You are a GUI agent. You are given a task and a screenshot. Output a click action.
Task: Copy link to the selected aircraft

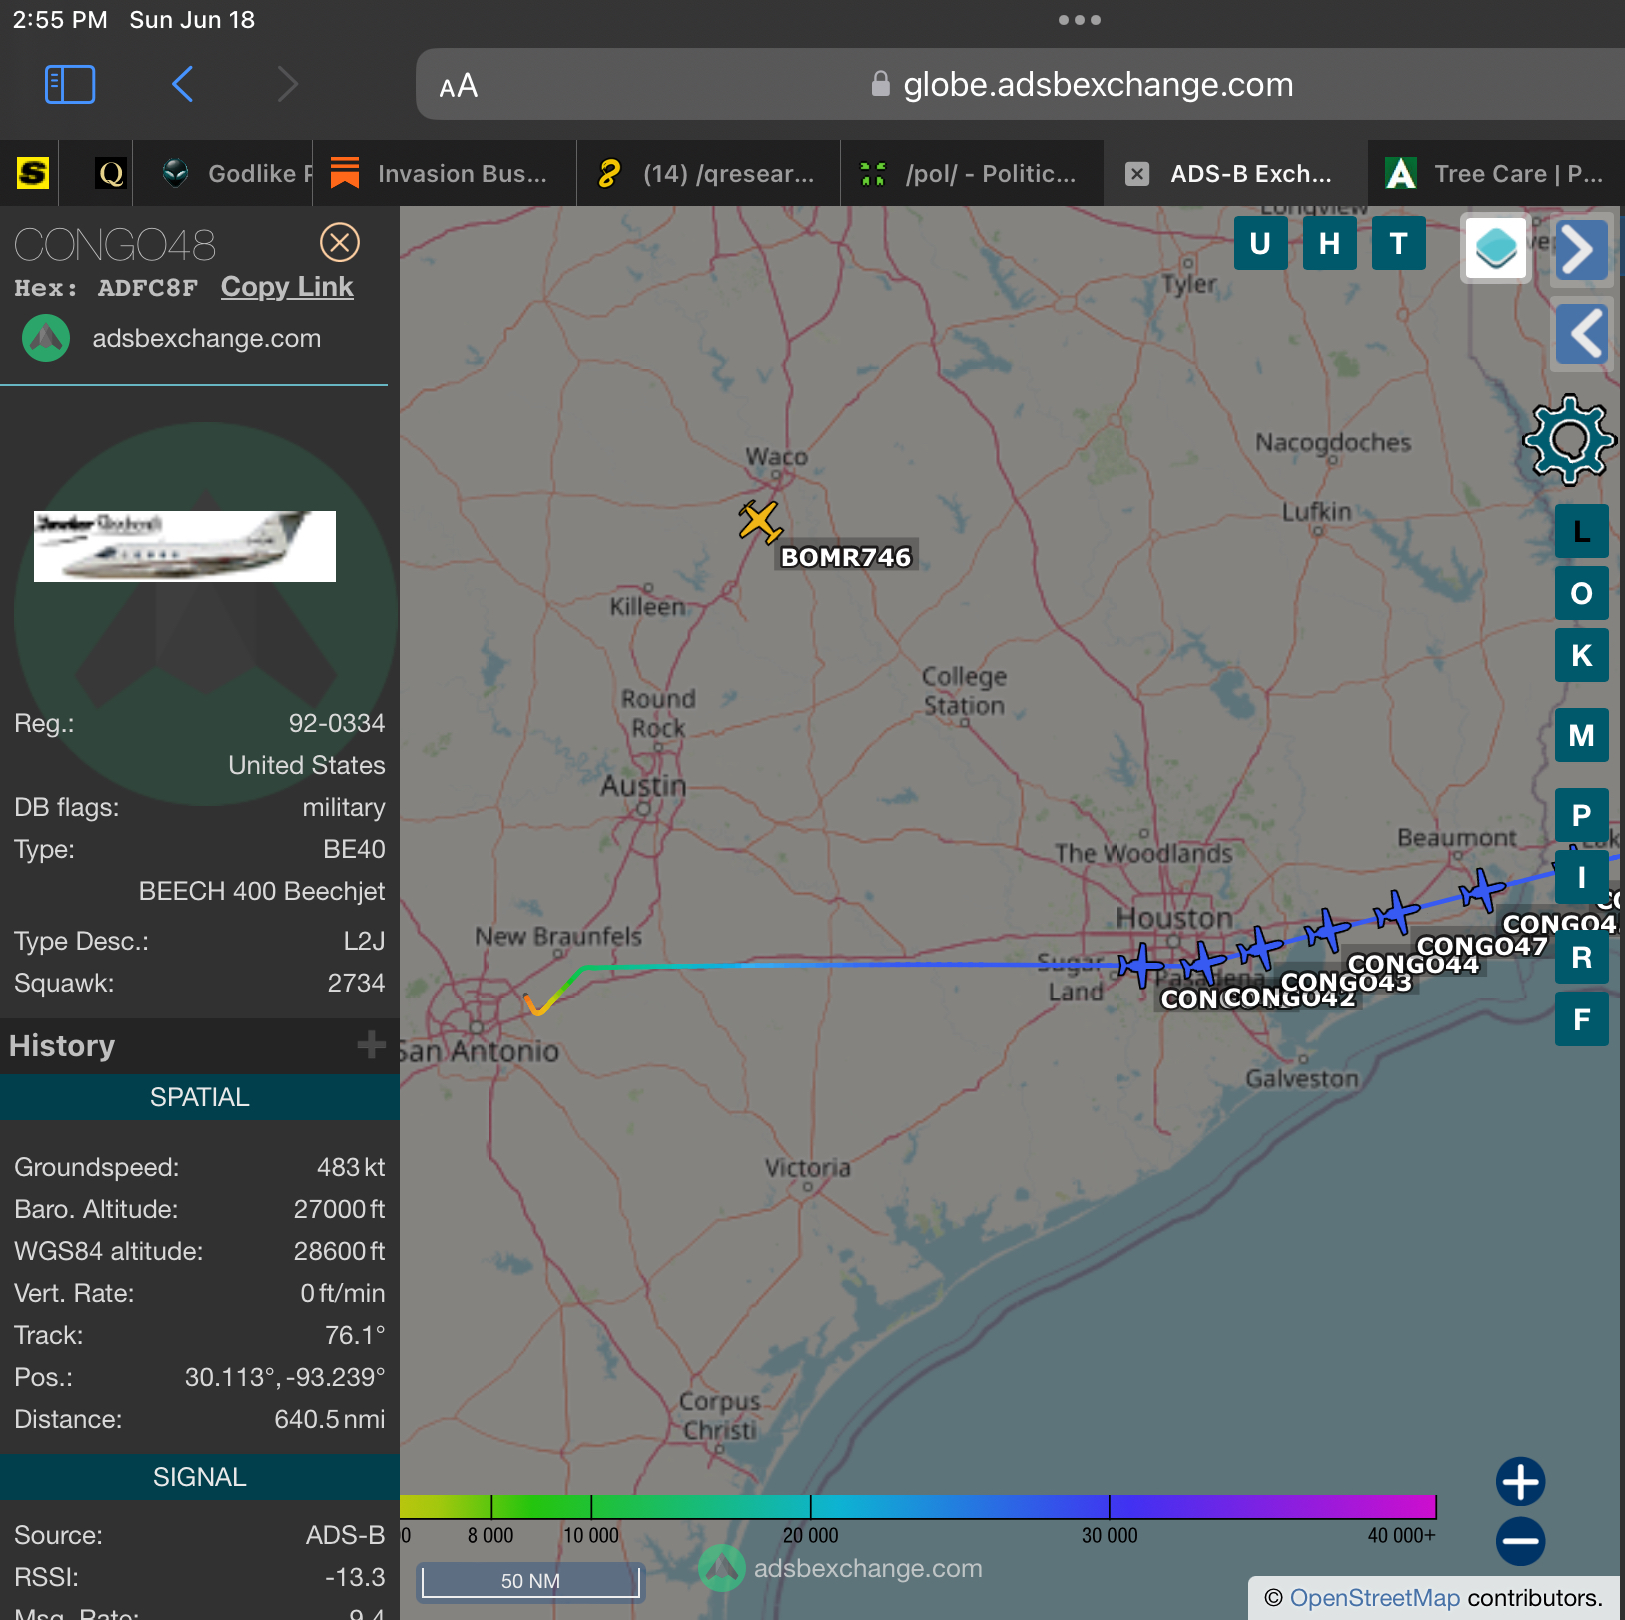pos(287,287)
